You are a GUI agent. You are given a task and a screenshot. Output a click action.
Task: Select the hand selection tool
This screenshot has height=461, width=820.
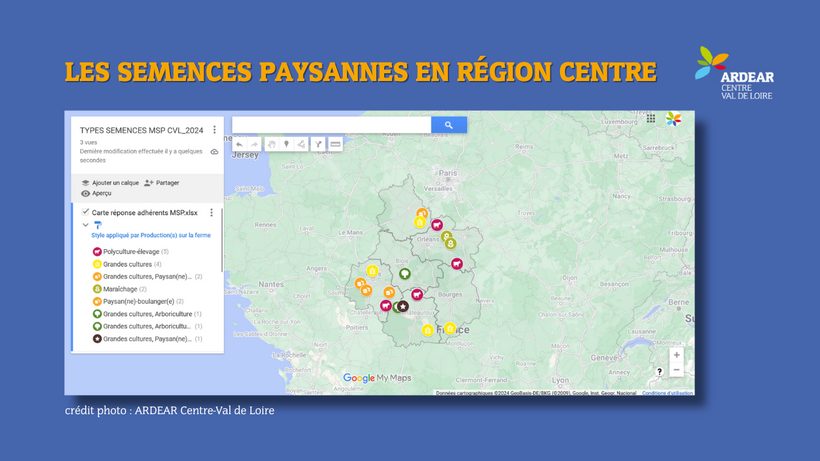[x=271, y=144]
